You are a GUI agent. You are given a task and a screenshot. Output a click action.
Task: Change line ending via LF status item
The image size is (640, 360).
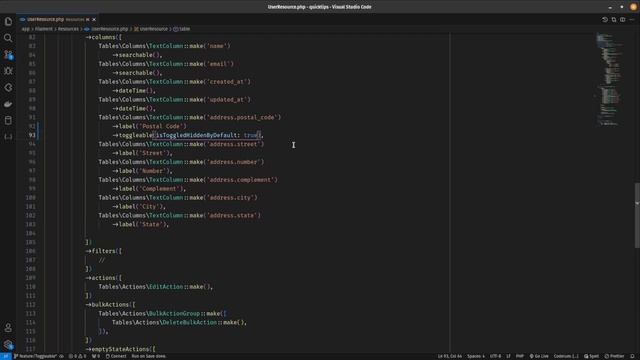point(508,356)
